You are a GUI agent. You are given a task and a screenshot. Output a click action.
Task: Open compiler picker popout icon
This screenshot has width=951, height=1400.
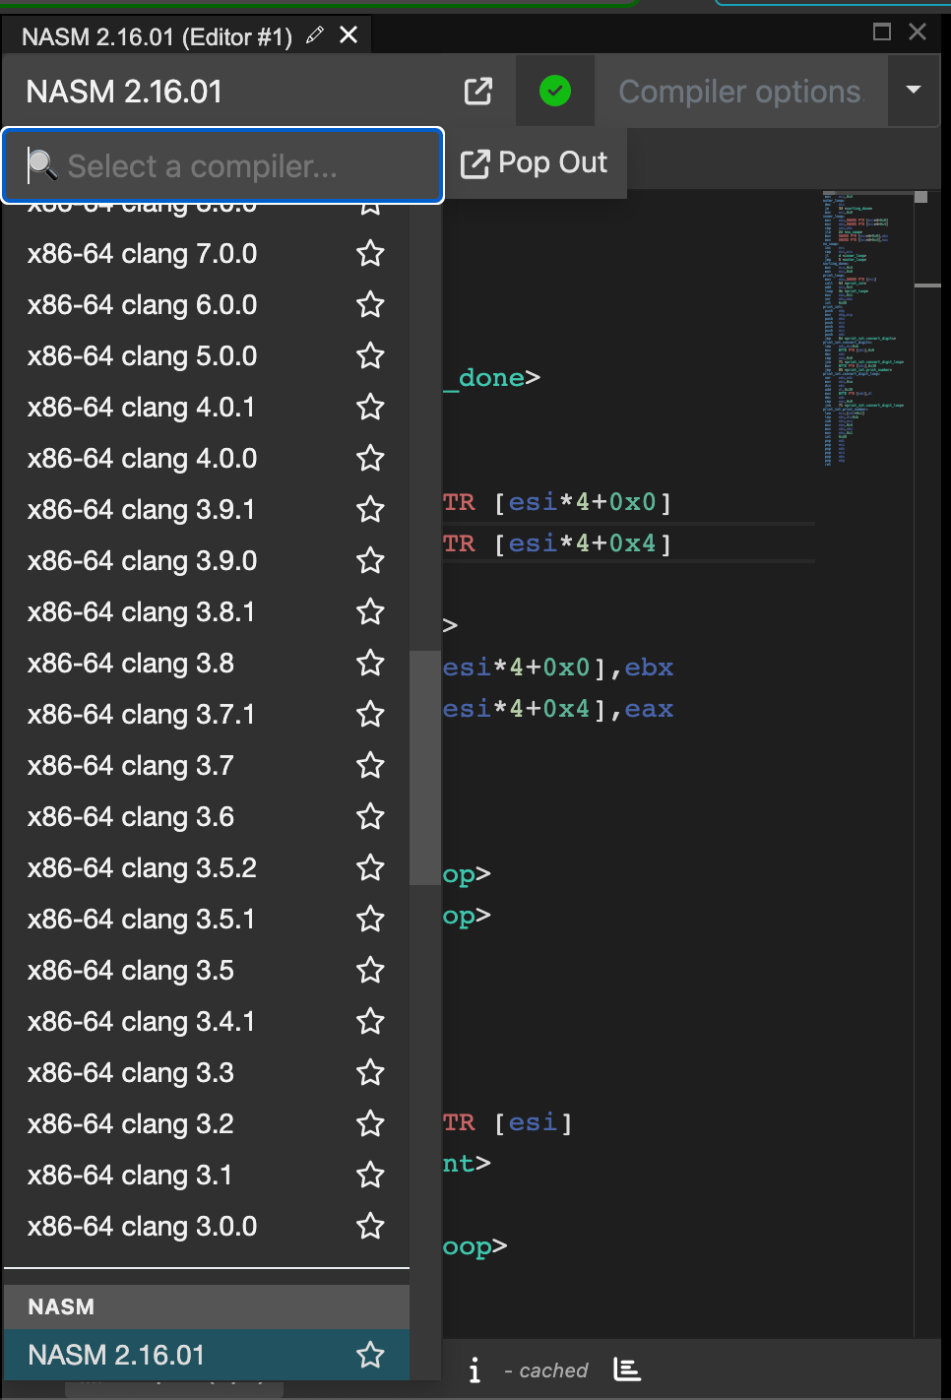479,91
